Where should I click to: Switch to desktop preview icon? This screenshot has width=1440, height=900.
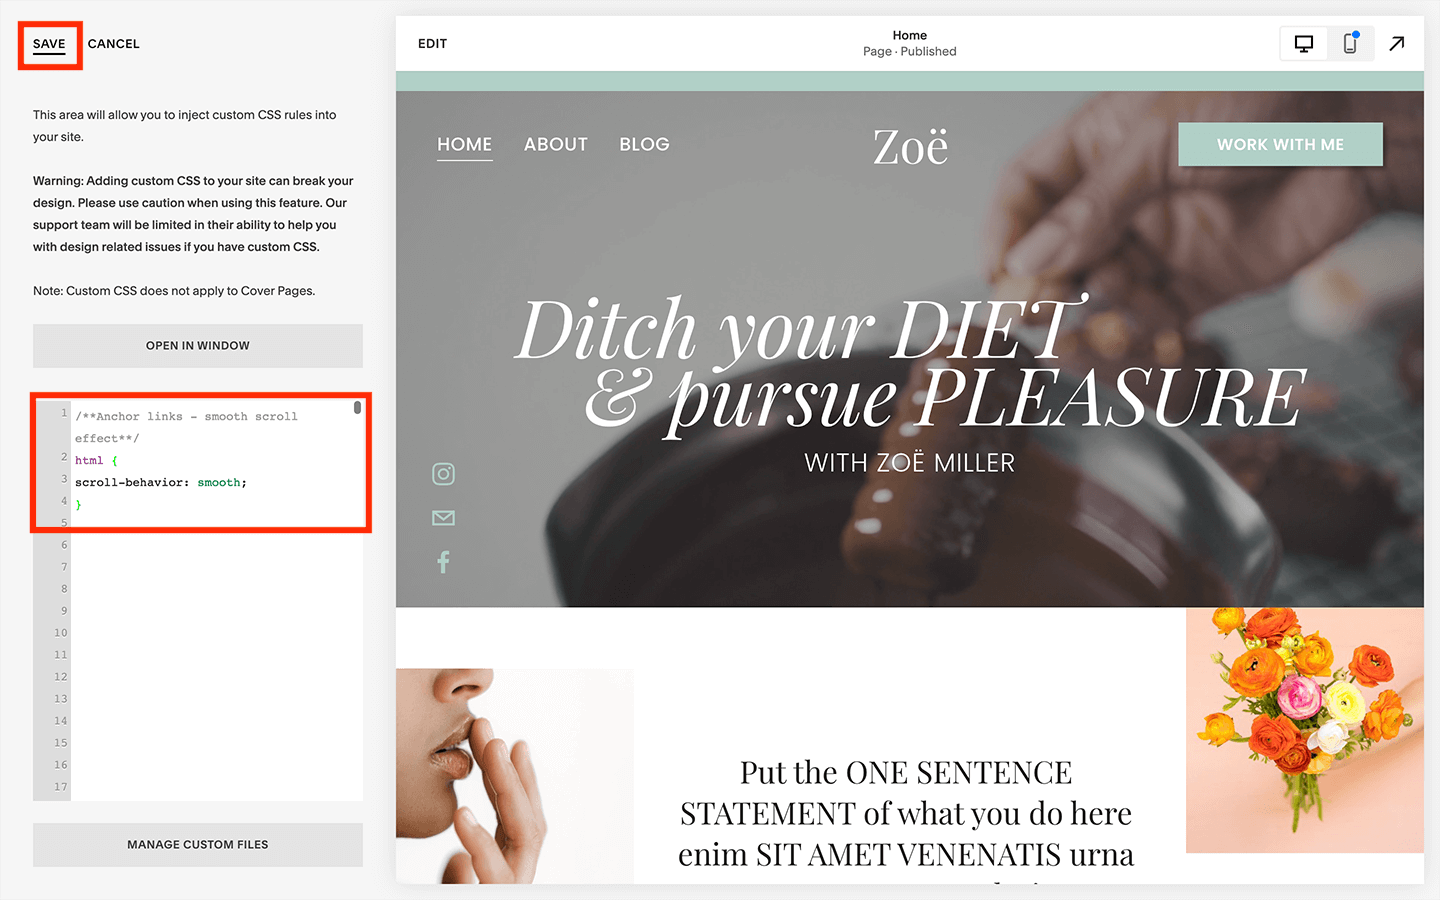coord(1303,44)
